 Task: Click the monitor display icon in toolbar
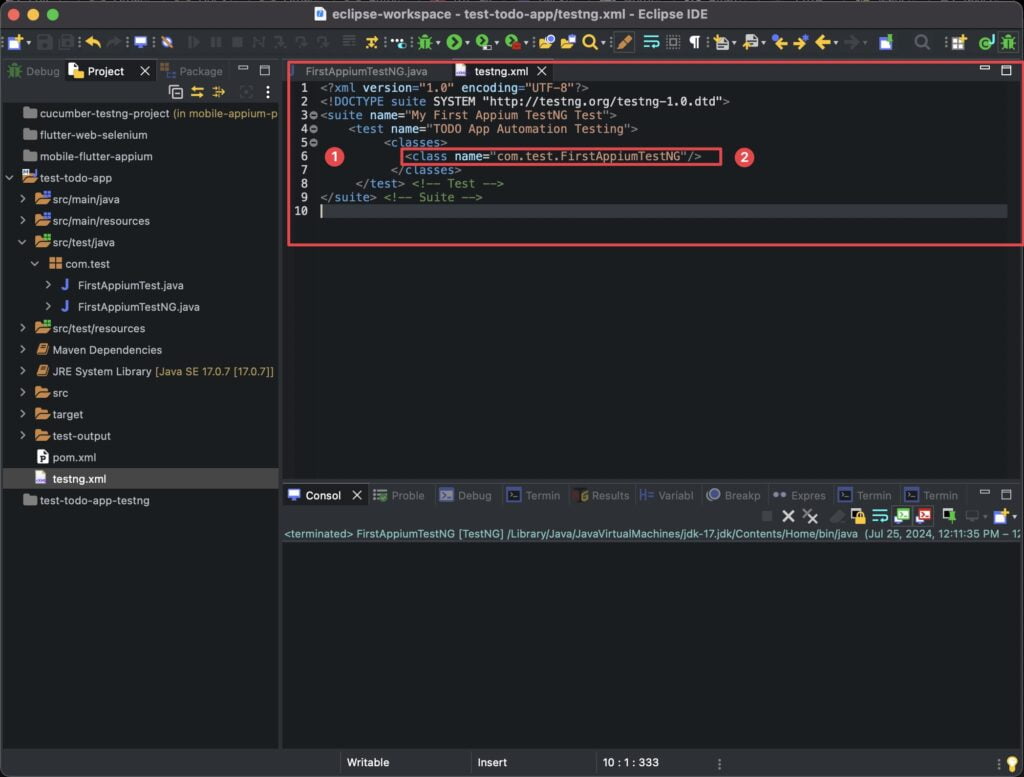140,42
